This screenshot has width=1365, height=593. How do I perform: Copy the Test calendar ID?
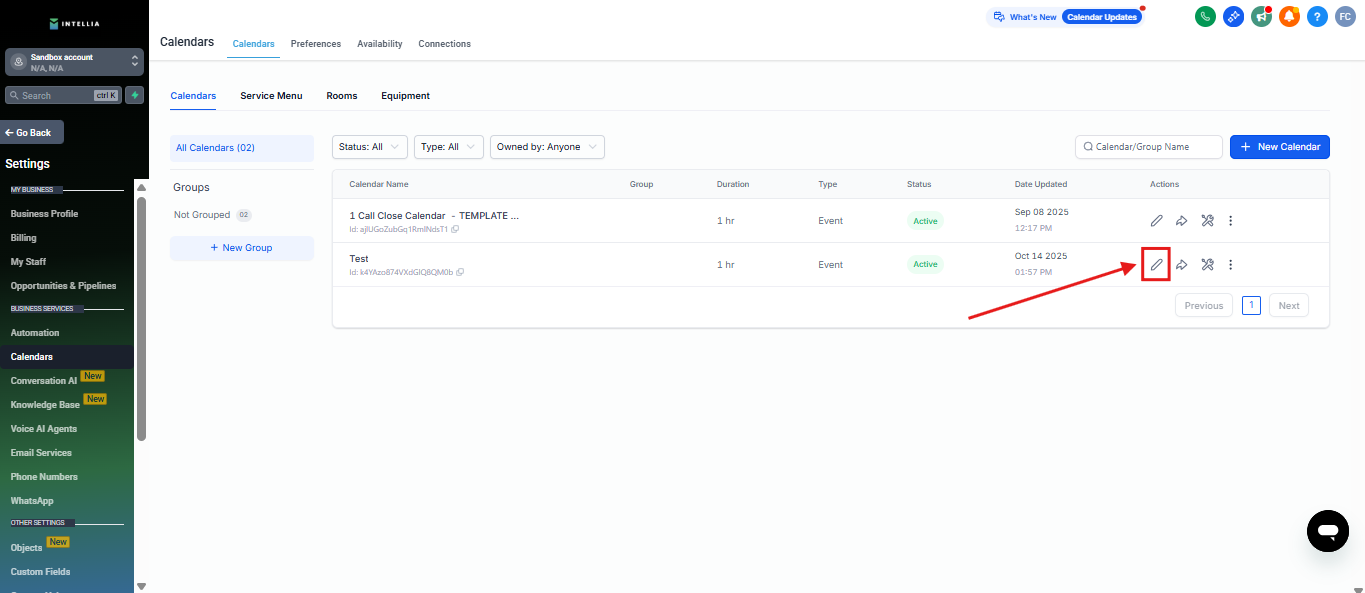click(460, 272)
